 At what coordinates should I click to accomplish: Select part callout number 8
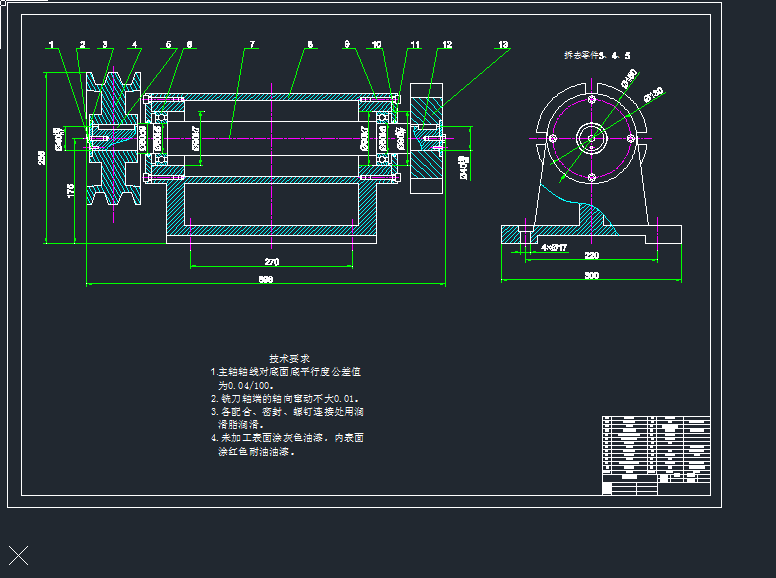click(310, 45)
